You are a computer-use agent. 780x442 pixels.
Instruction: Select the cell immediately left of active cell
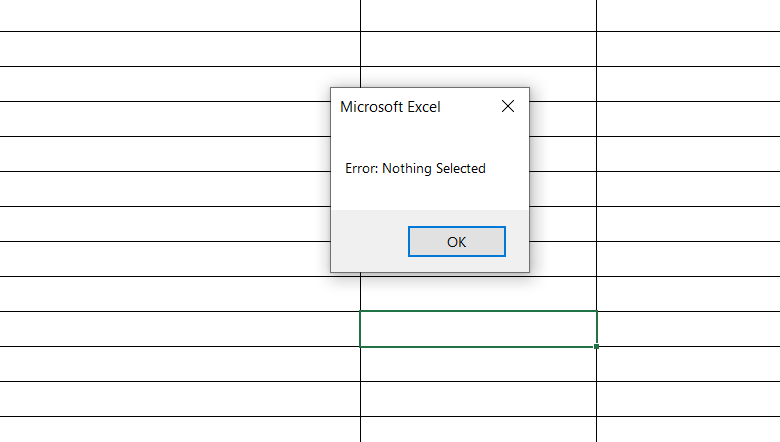tap(180, 329)
